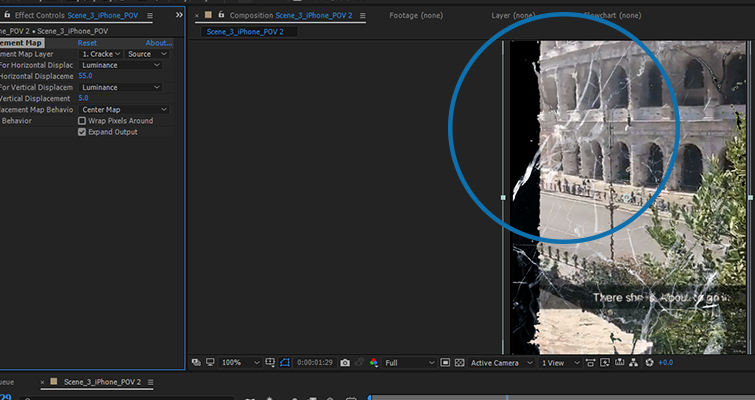The width and height of the screenshot is (755, 400).
Task: Open the Center Map behavior dropdown
Action: tap(124, 109)
